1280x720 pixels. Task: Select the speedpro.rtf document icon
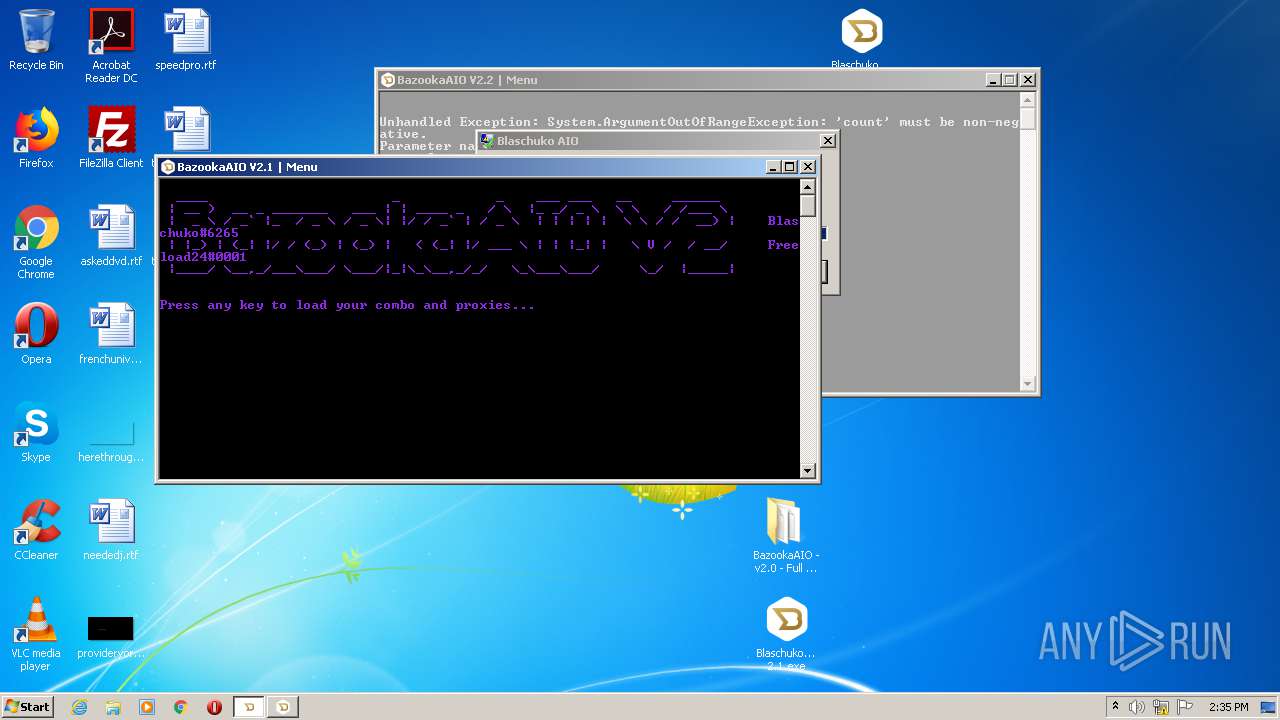[186, 40]
